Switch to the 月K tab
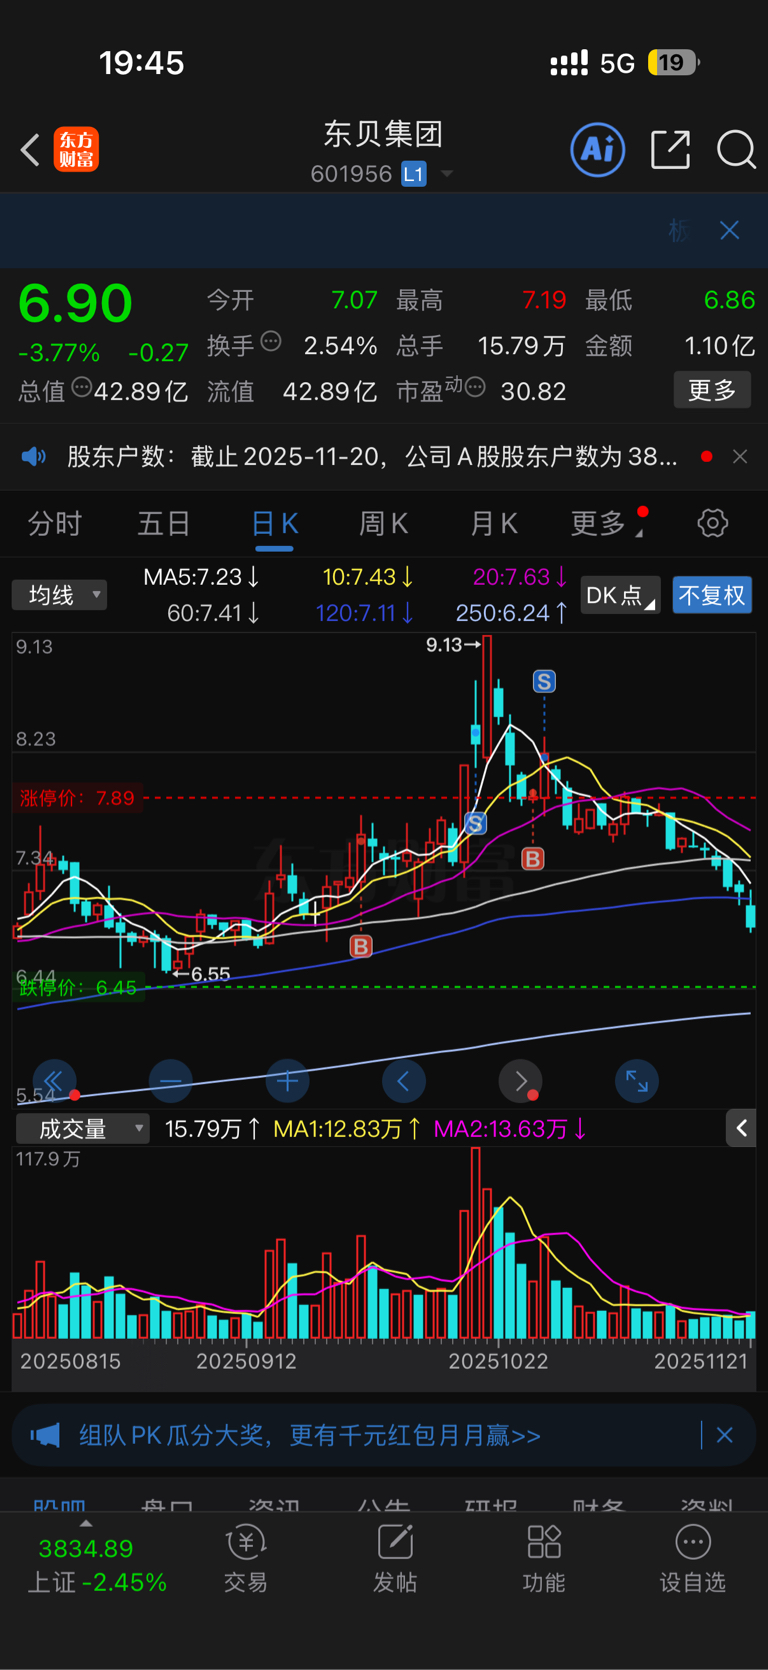 click(494, 523)
